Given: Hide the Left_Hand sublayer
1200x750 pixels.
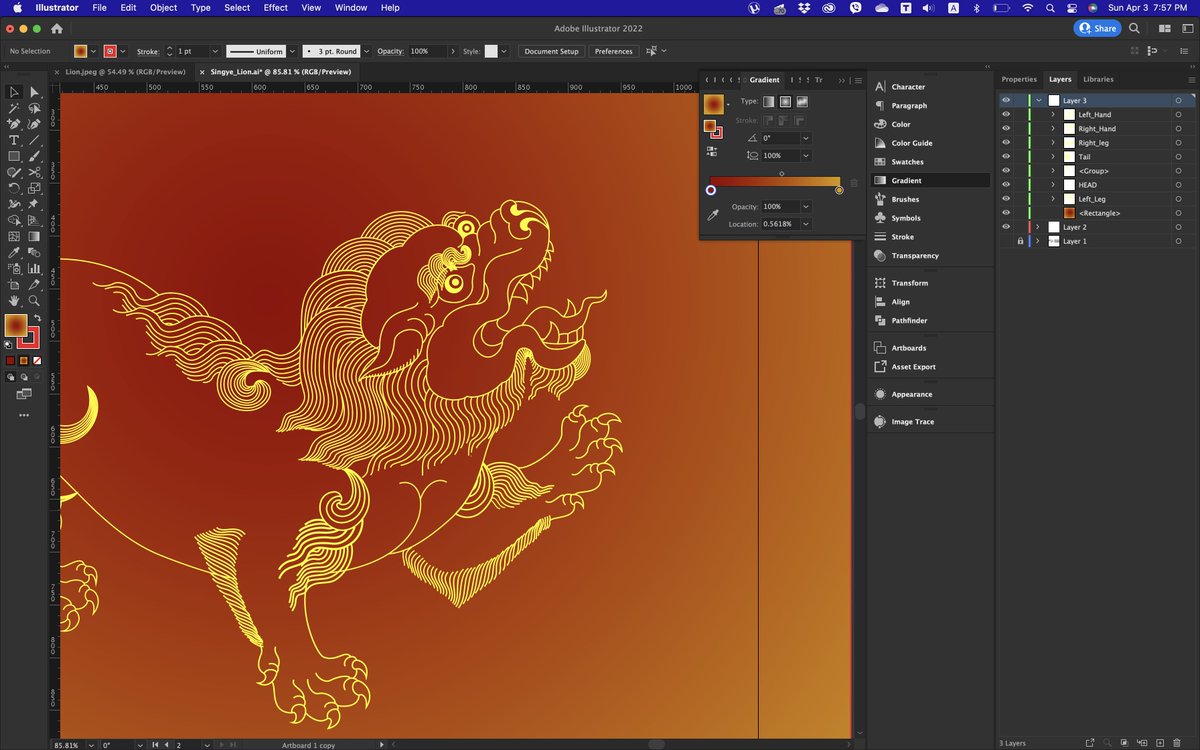Looking at the screenshot, I should coord(1006,115).
